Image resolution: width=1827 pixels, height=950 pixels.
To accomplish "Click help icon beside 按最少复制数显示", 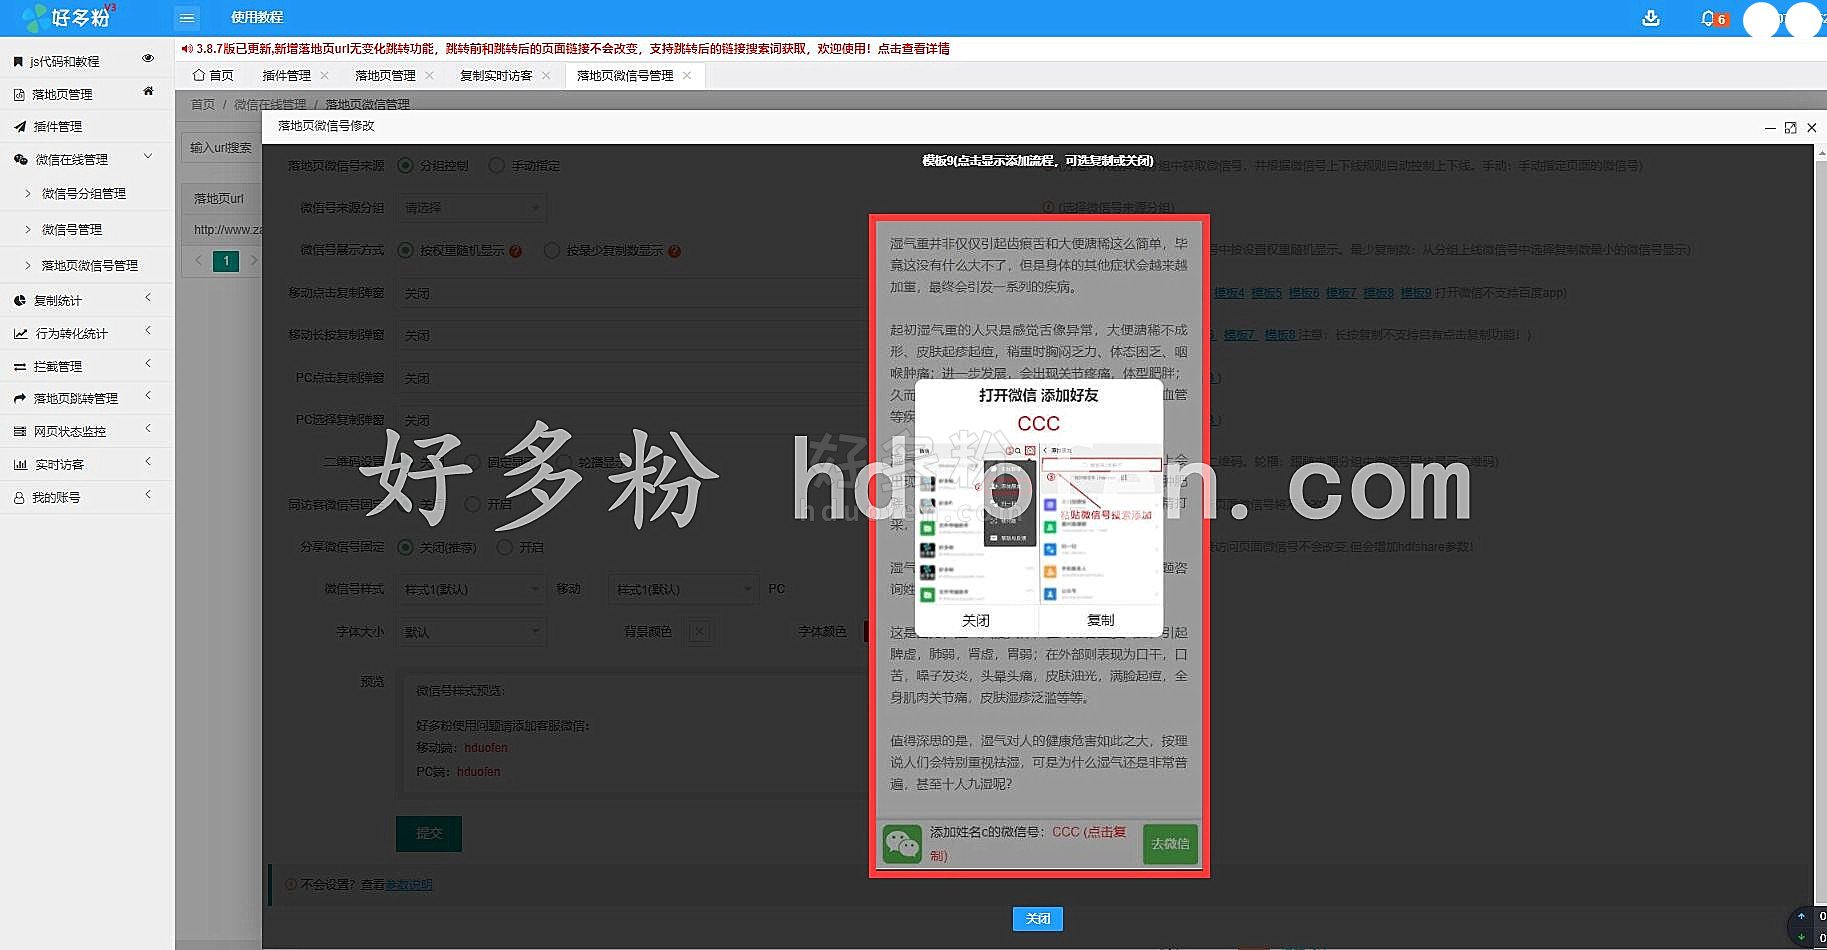I will point(674,251).
